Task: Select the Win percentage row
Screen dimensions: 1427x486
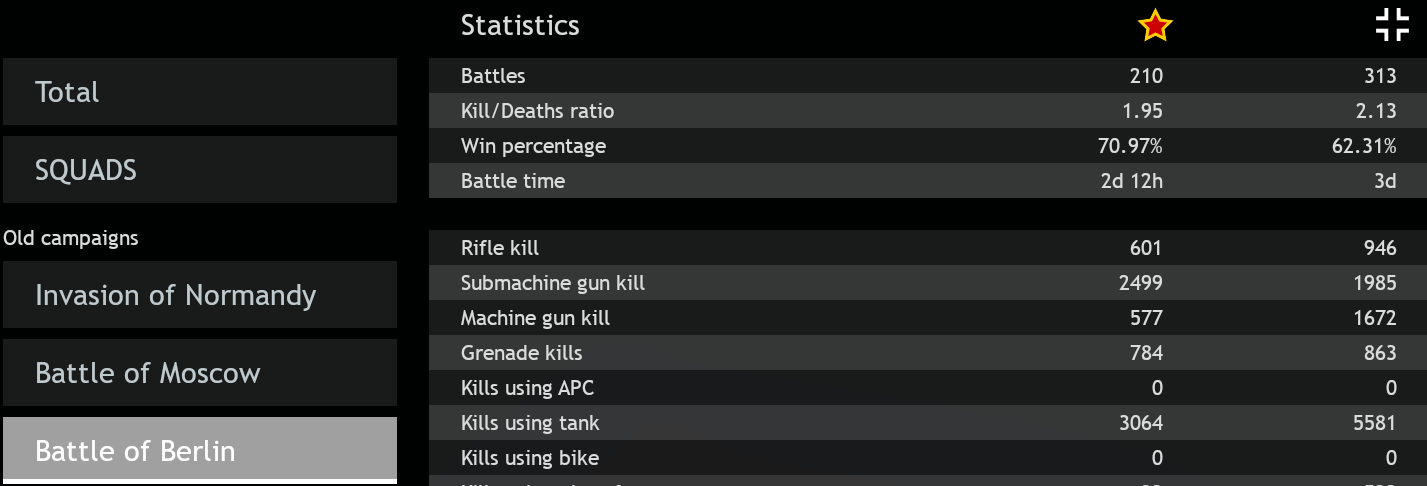Action: pos(928,145)
